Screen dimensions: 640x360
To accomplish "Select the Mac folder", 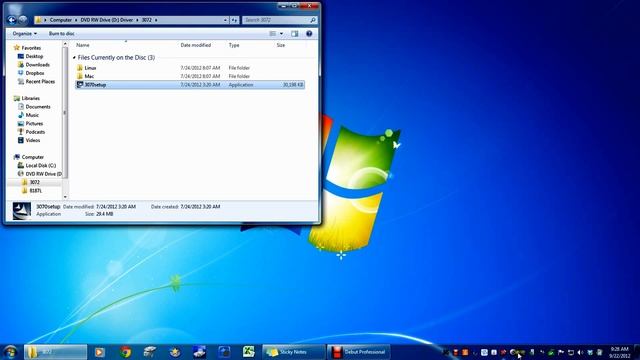I will pos(89,76).
